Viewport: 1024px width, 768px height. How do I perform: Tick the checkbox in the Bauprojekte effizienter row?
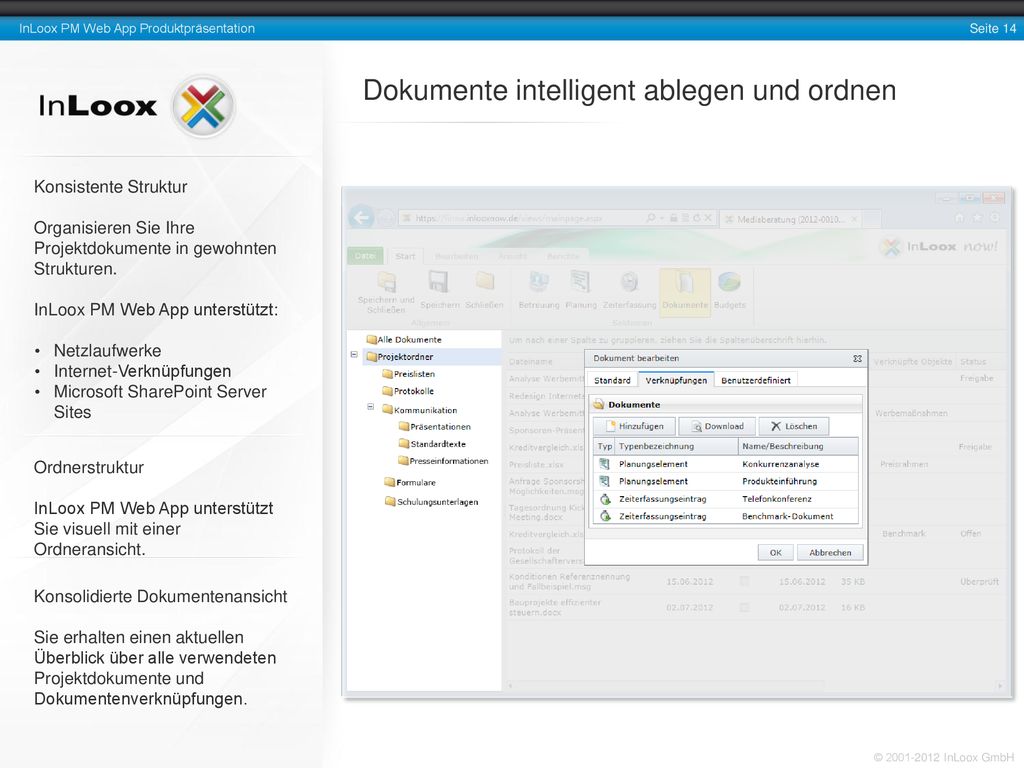tap(744, 607)
